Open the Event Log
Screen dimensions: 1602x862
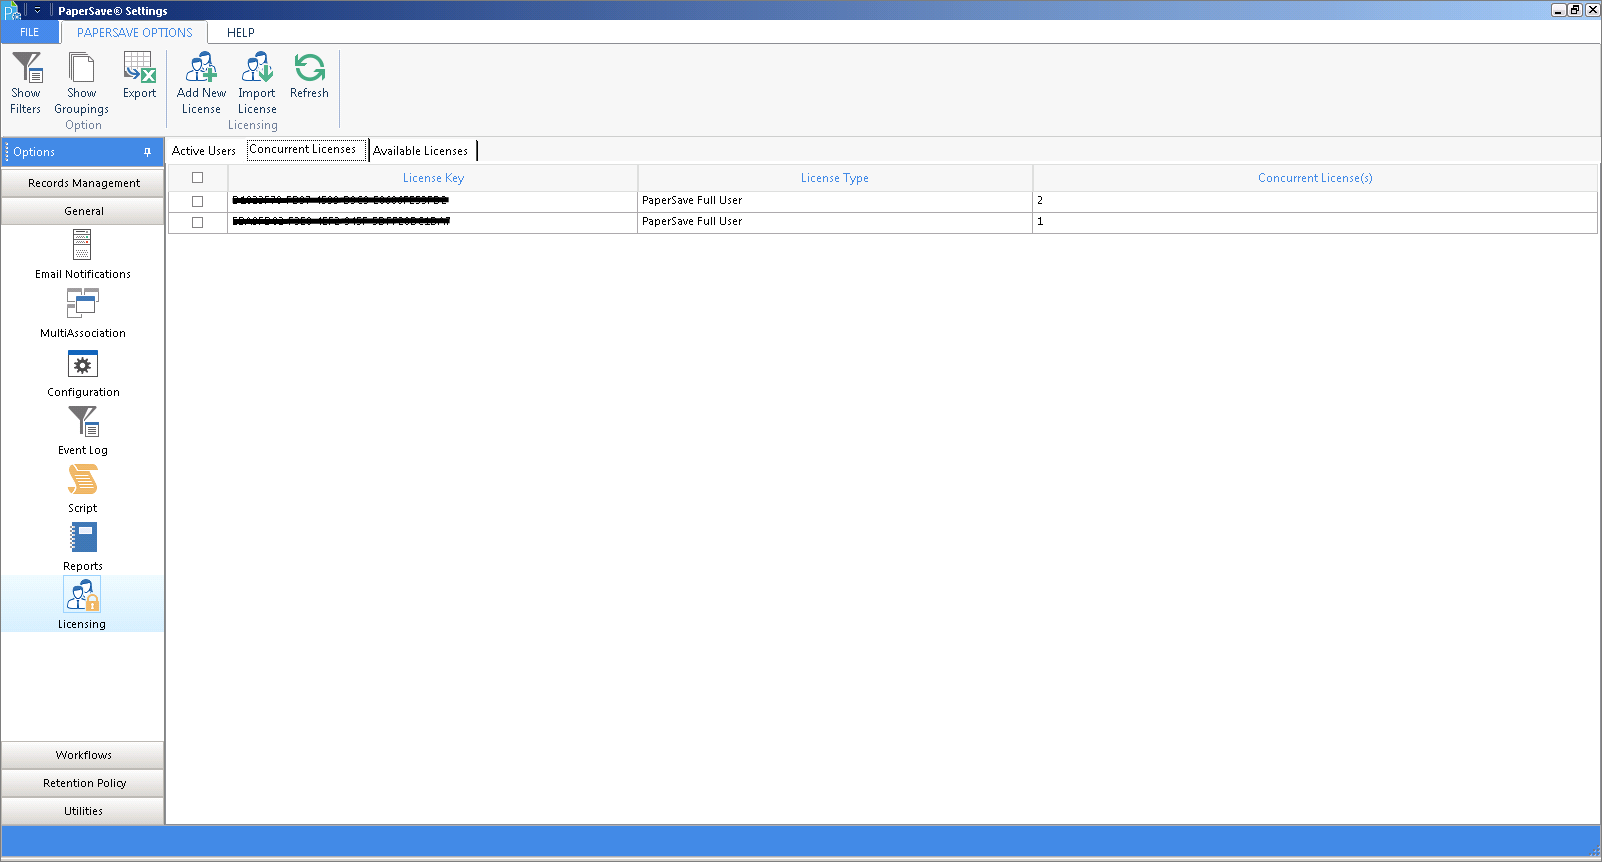coord(82,423)
